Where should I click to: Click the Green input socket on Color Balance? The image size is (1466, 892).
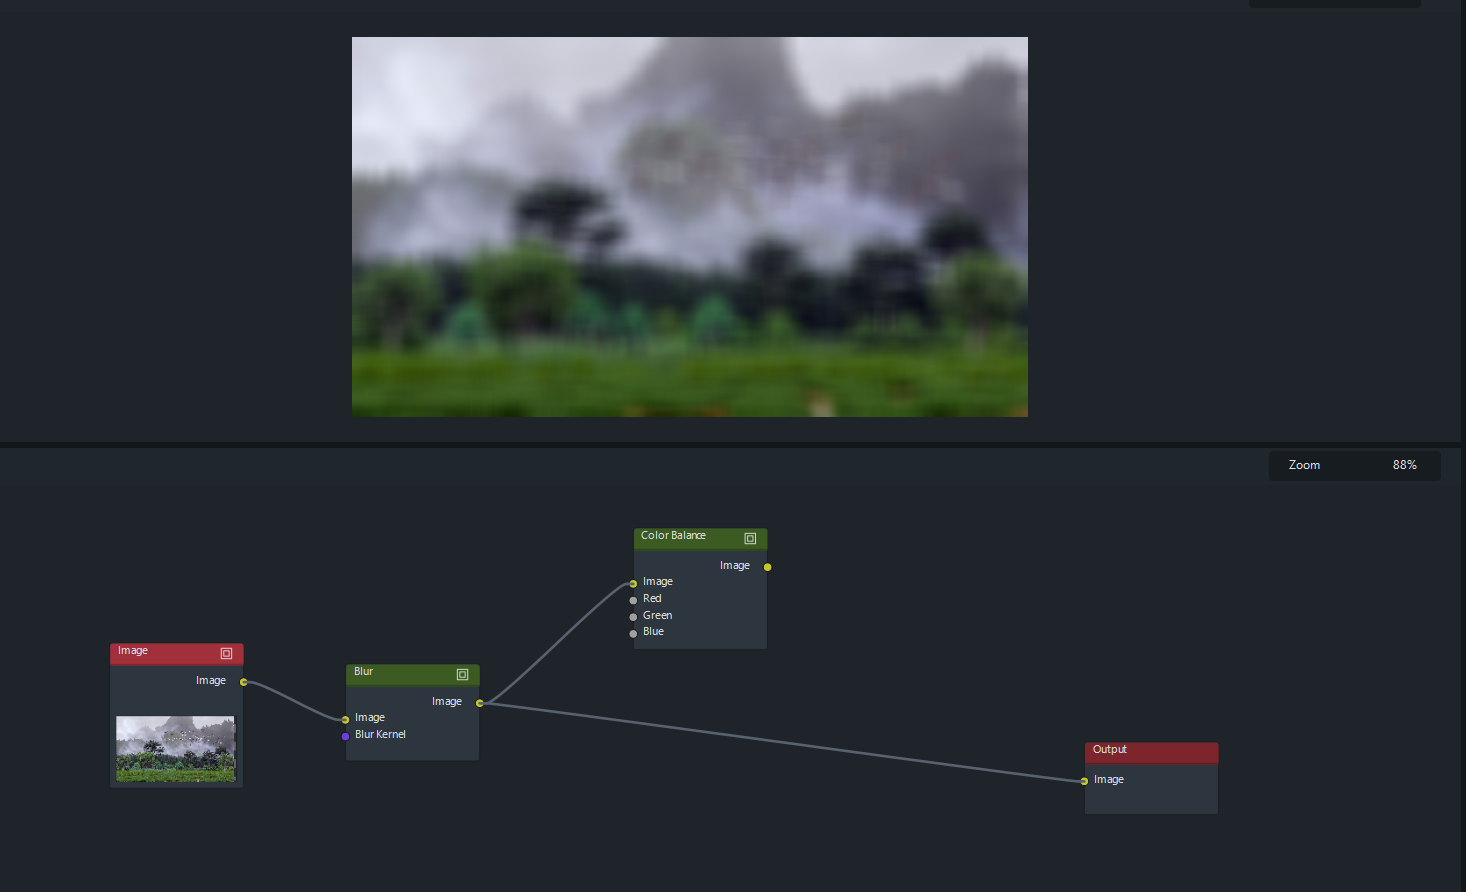tap(633, 616)
